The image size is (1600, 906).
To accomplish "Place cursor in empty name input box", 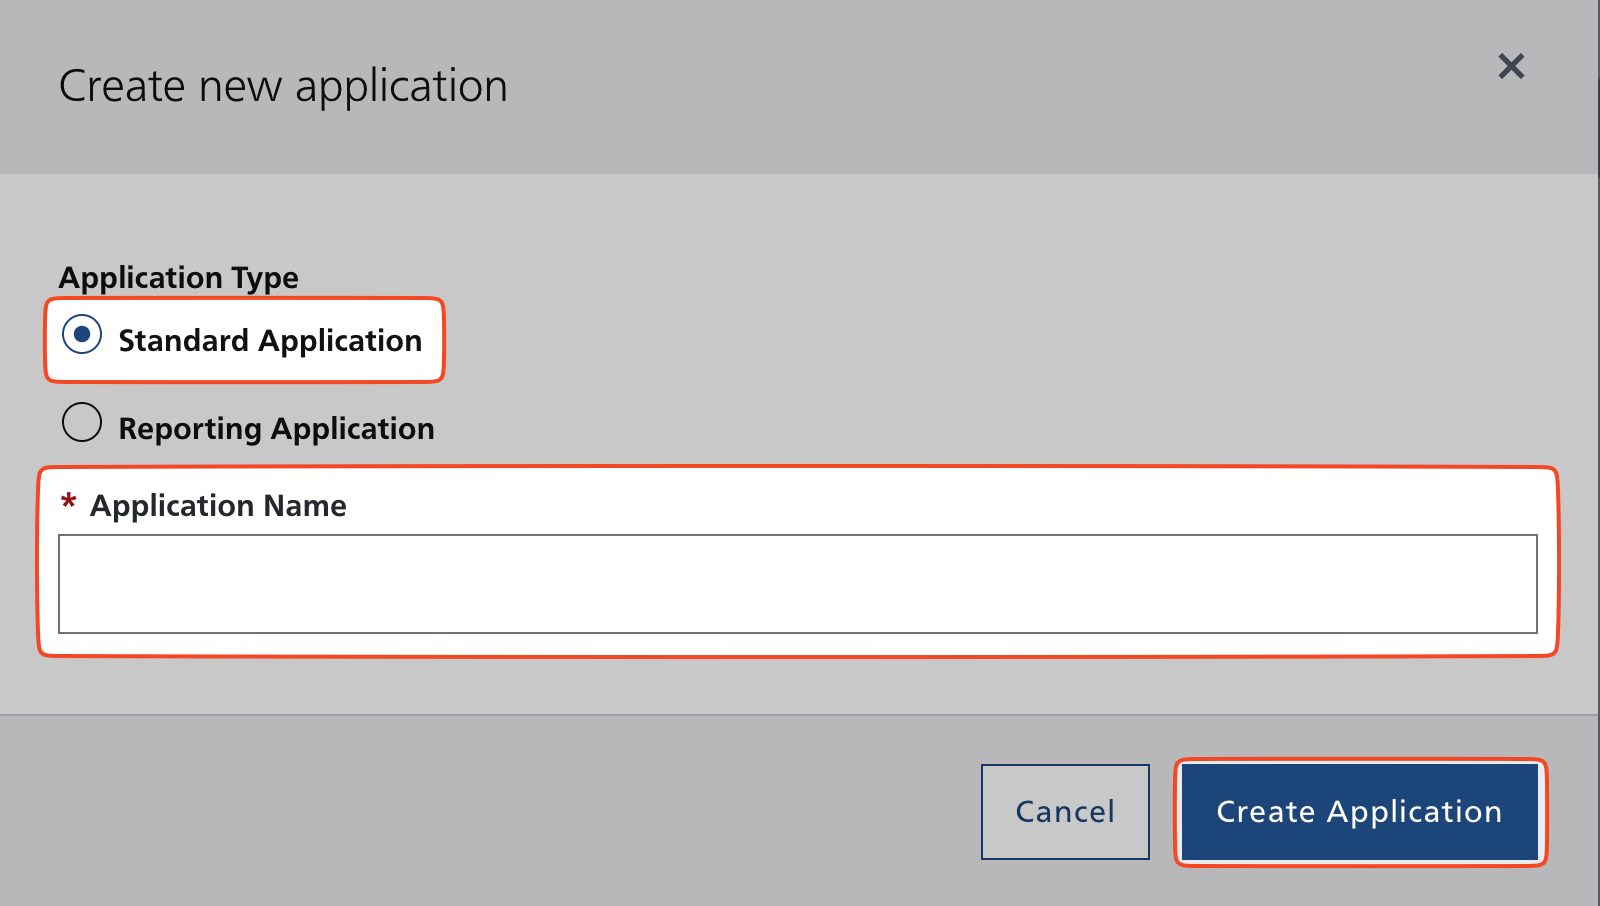I will tap(797, 584).
